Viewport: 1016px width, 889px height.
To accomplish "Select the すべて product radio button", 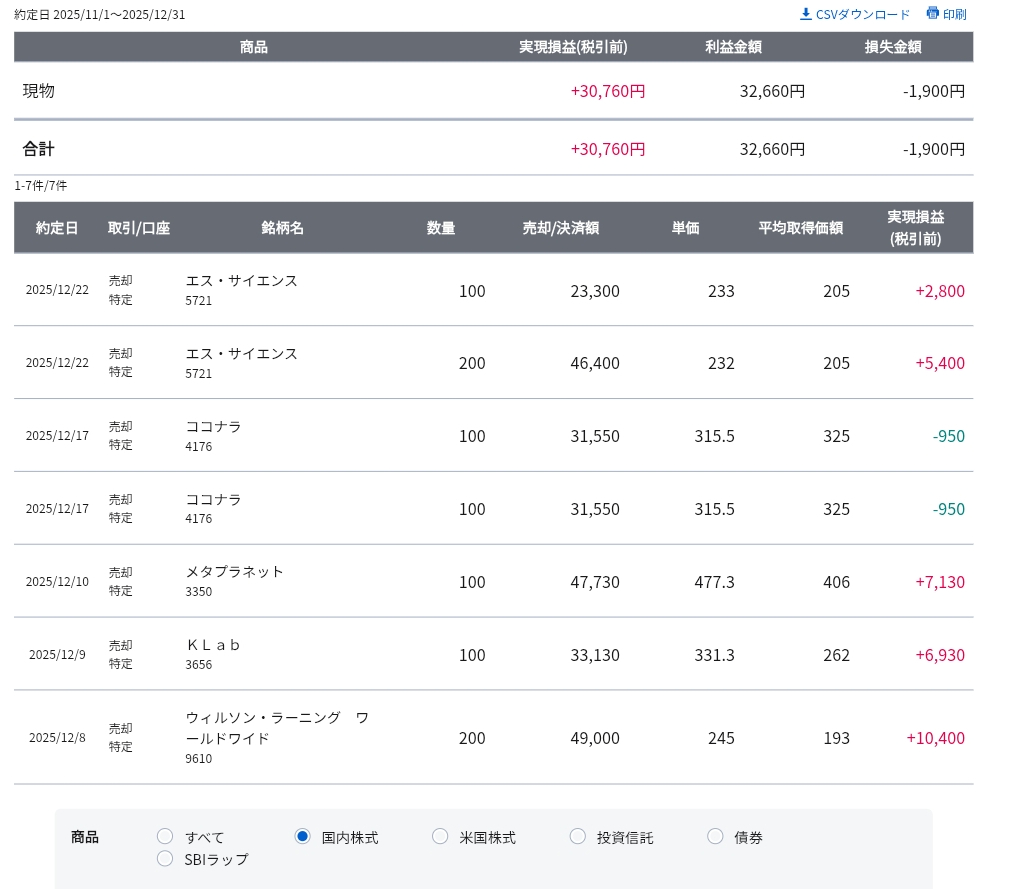I will (165, 837).
